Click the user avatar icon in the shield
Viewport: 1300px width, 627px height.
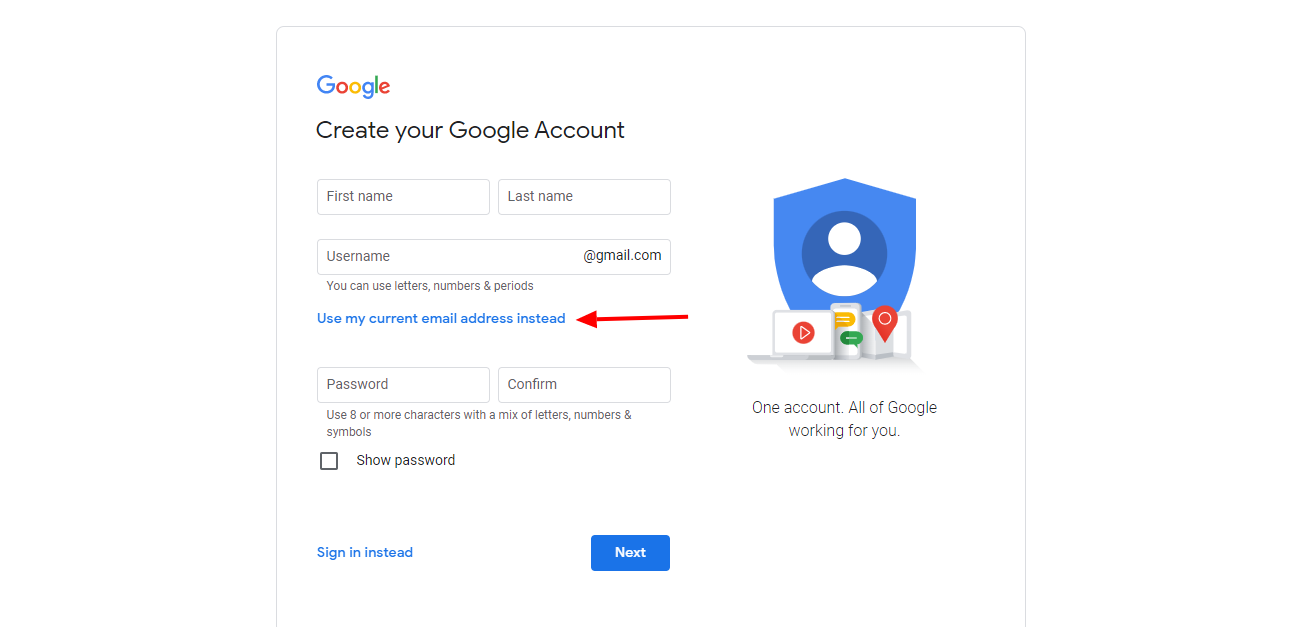[844, 252]
